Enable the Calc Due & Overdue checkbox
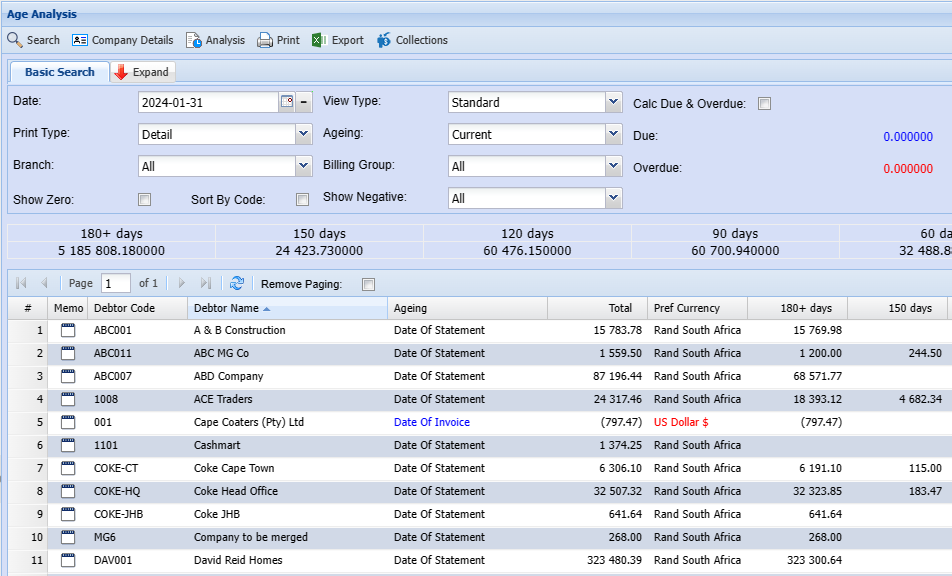The image size is (952, 576). 764,104
